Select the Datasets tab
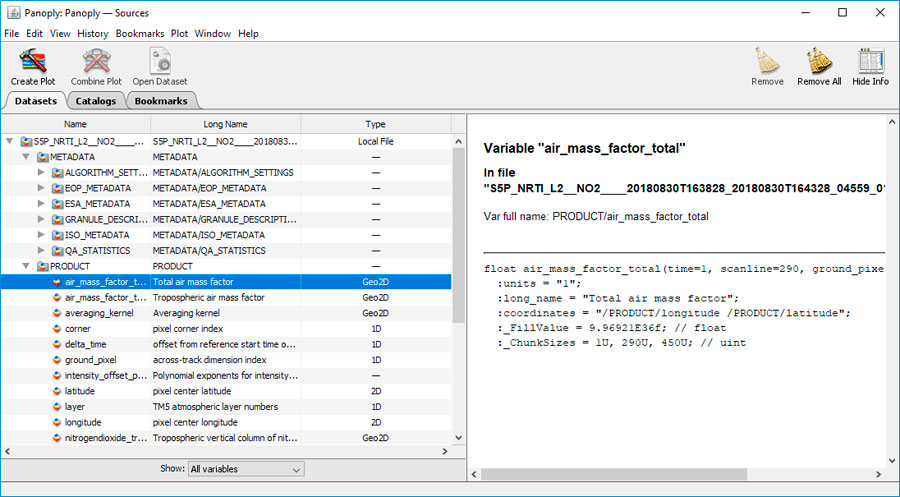Screen dimensions: 900x497 pyautogui.click(x=36, y=101)
